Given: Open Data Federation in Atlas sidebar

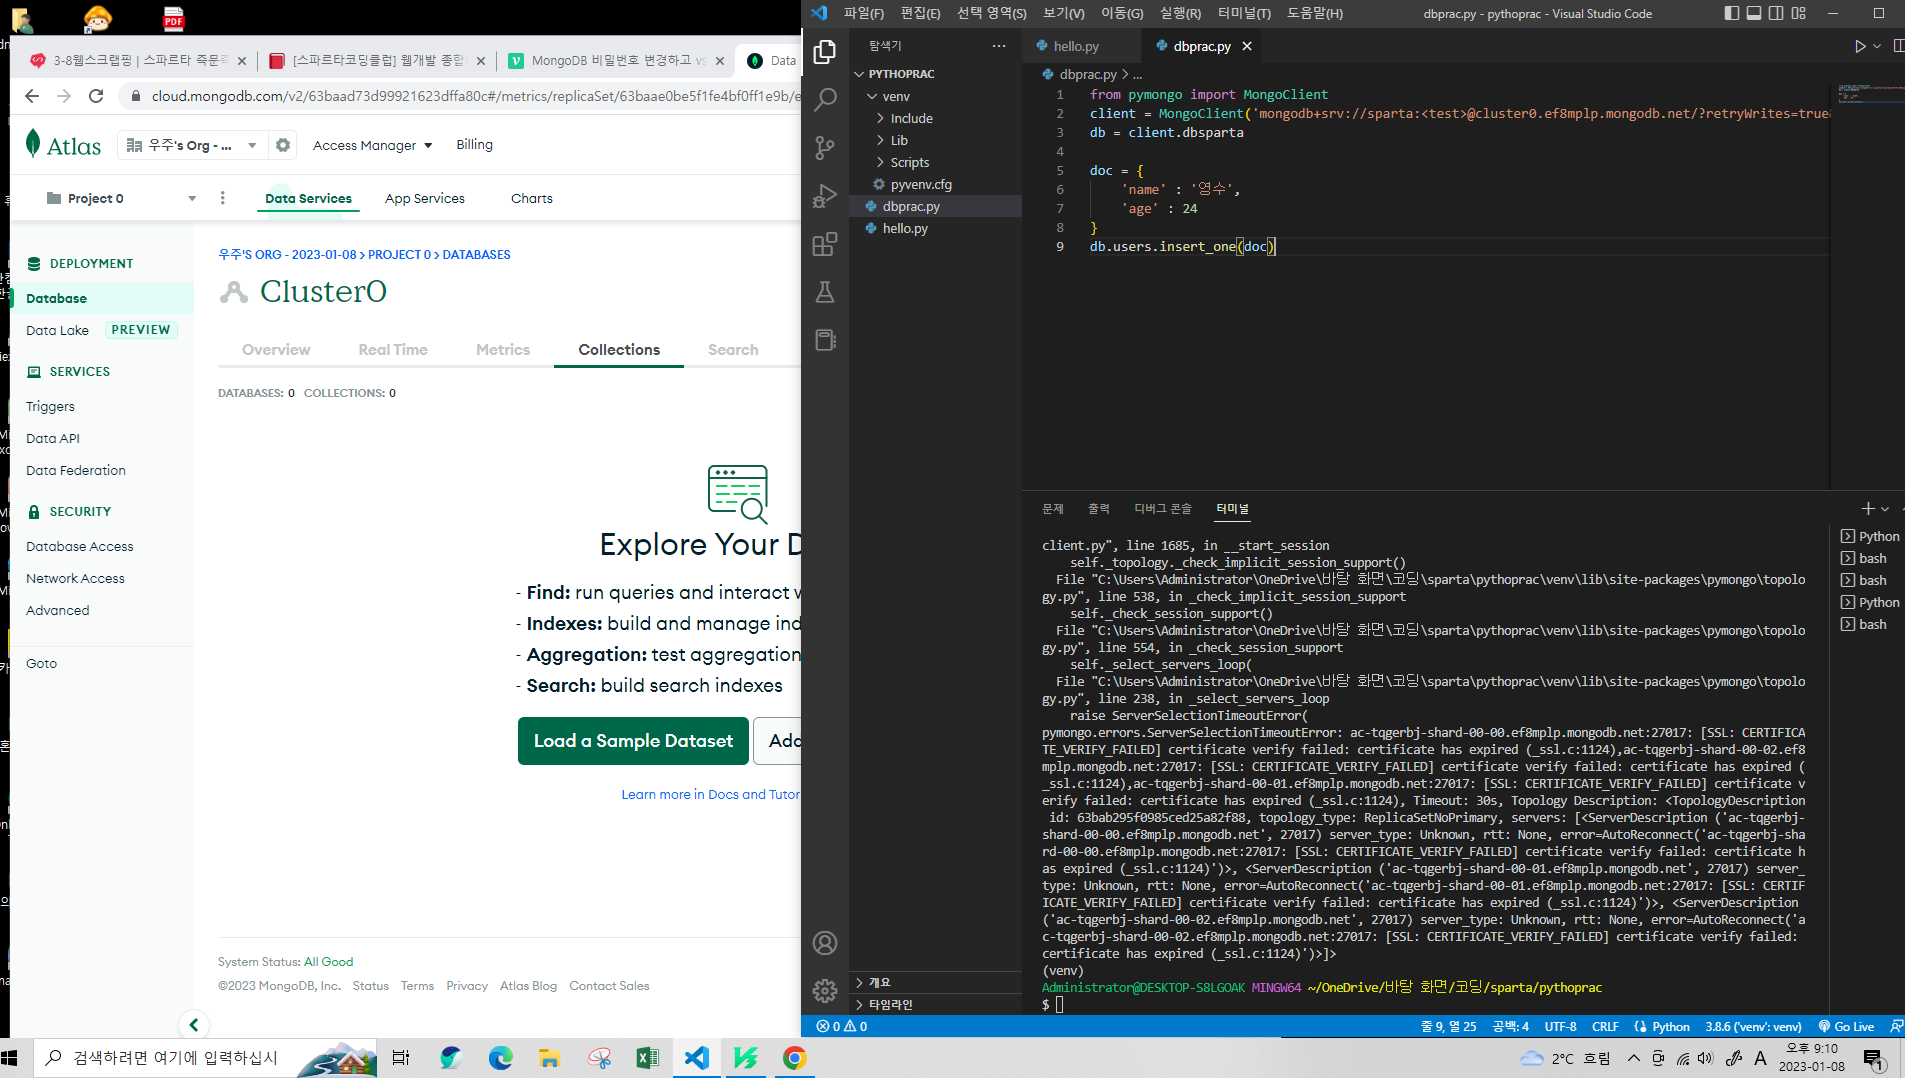Looking at the screenshot, I should pos(76,470).
